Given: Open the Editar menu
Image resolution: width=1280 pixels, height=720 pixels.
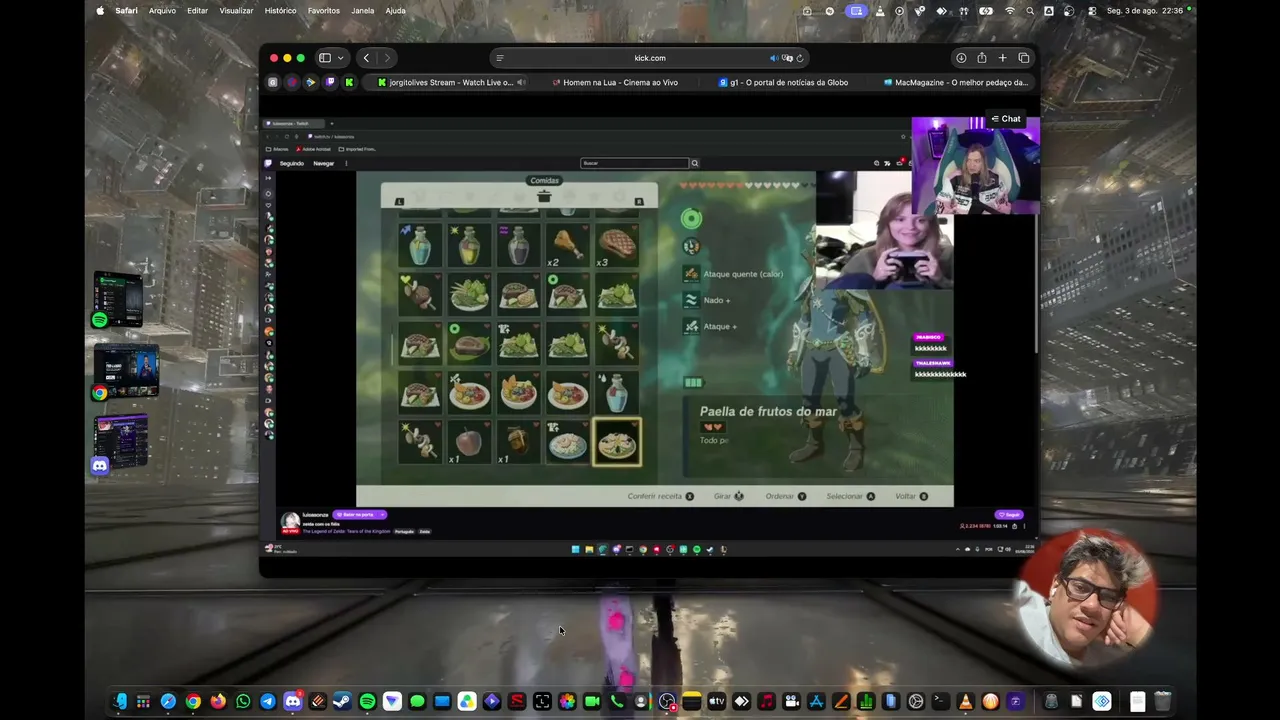Looking at the screenshot, I should point(198,11).
